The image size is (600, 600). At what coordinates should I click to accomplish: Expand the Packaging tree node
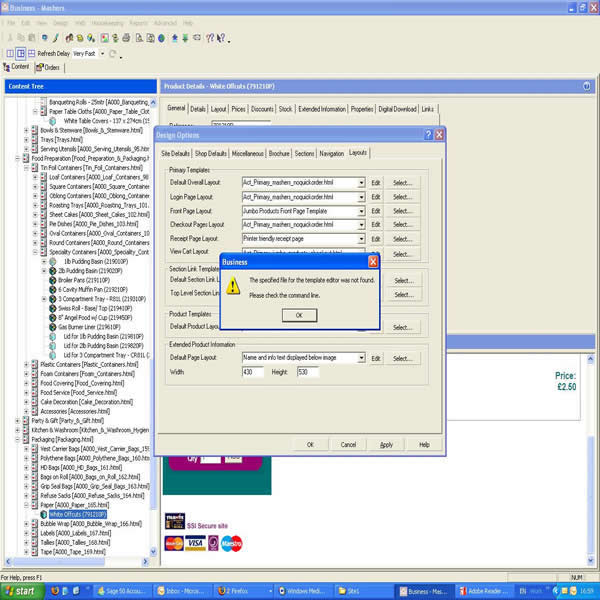pyautogui.click(x=19, y=439)
